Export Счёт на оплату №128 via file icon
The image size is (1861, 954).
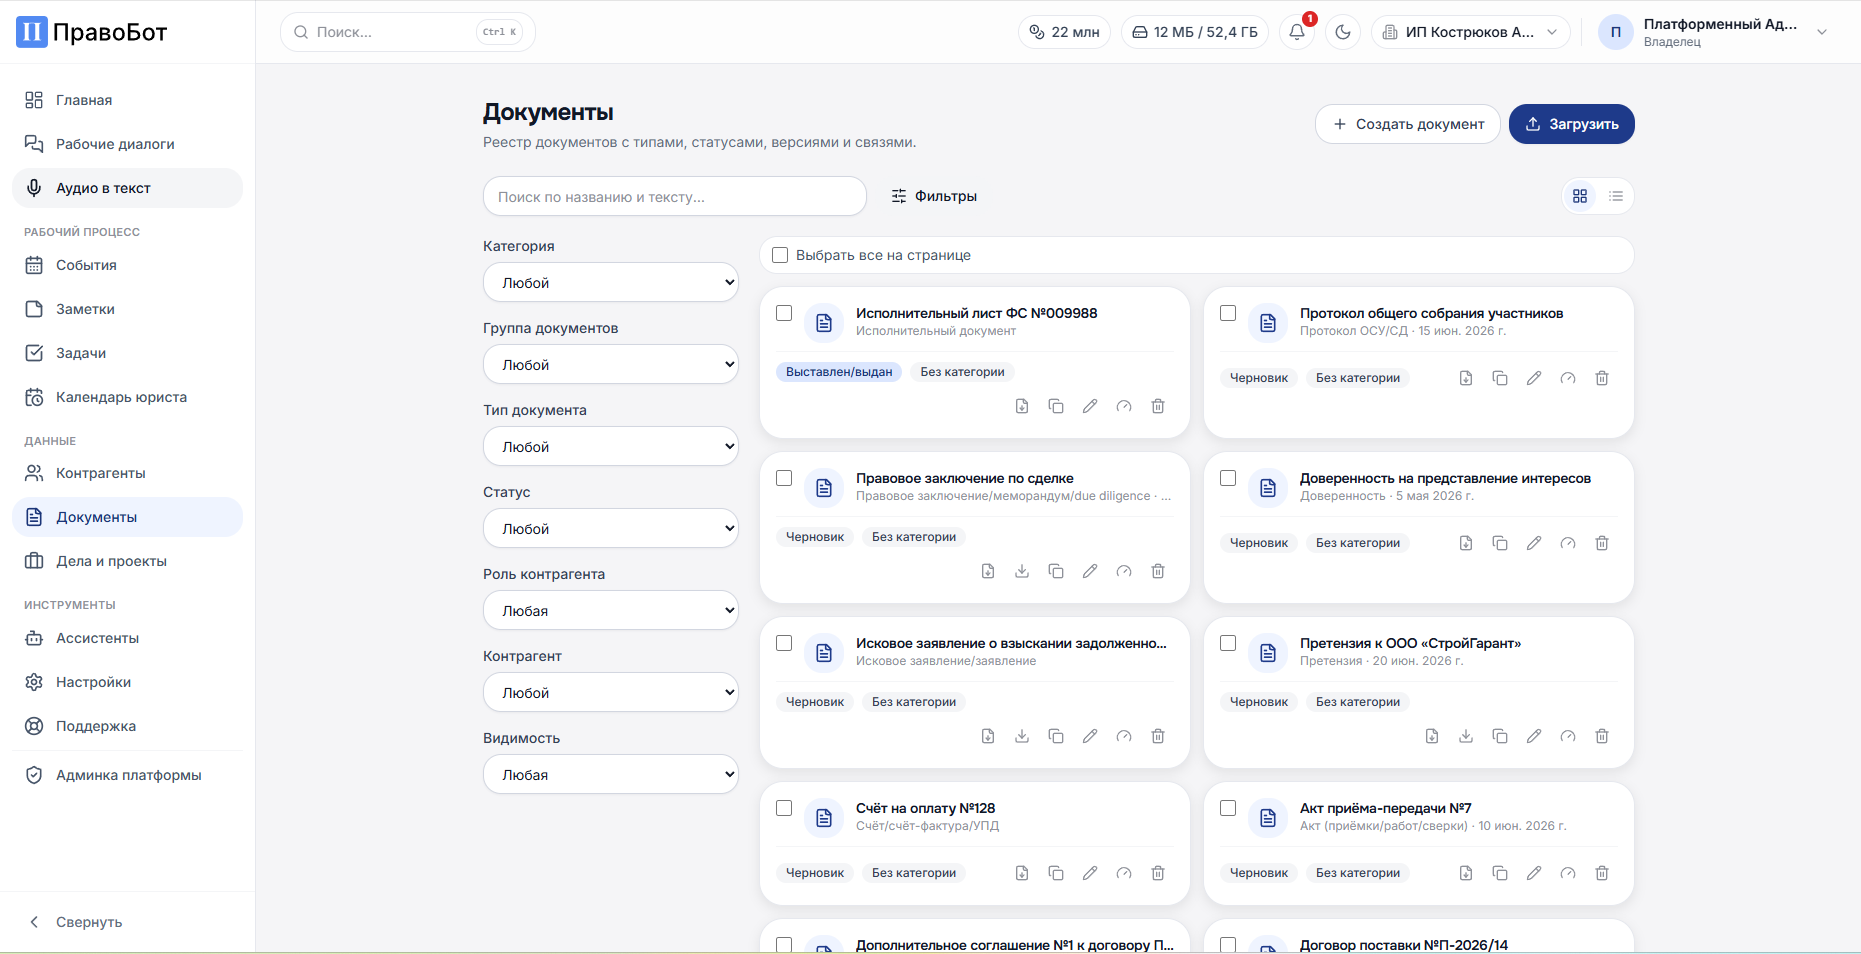pos(1022,873)
